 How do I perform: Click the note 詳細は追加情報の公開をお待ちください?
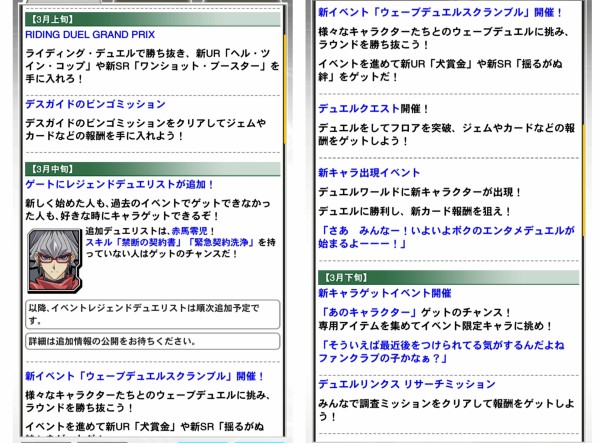[x=152, y=341]
